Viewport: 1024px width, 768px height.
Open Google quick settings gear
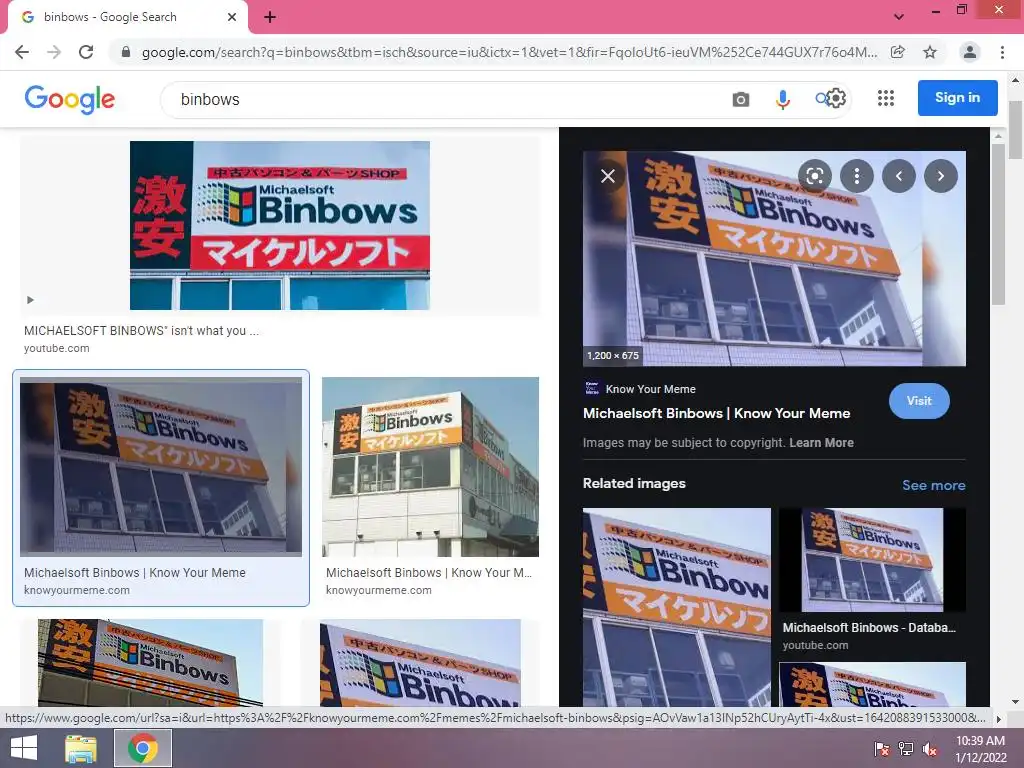[x=837, y=98]
